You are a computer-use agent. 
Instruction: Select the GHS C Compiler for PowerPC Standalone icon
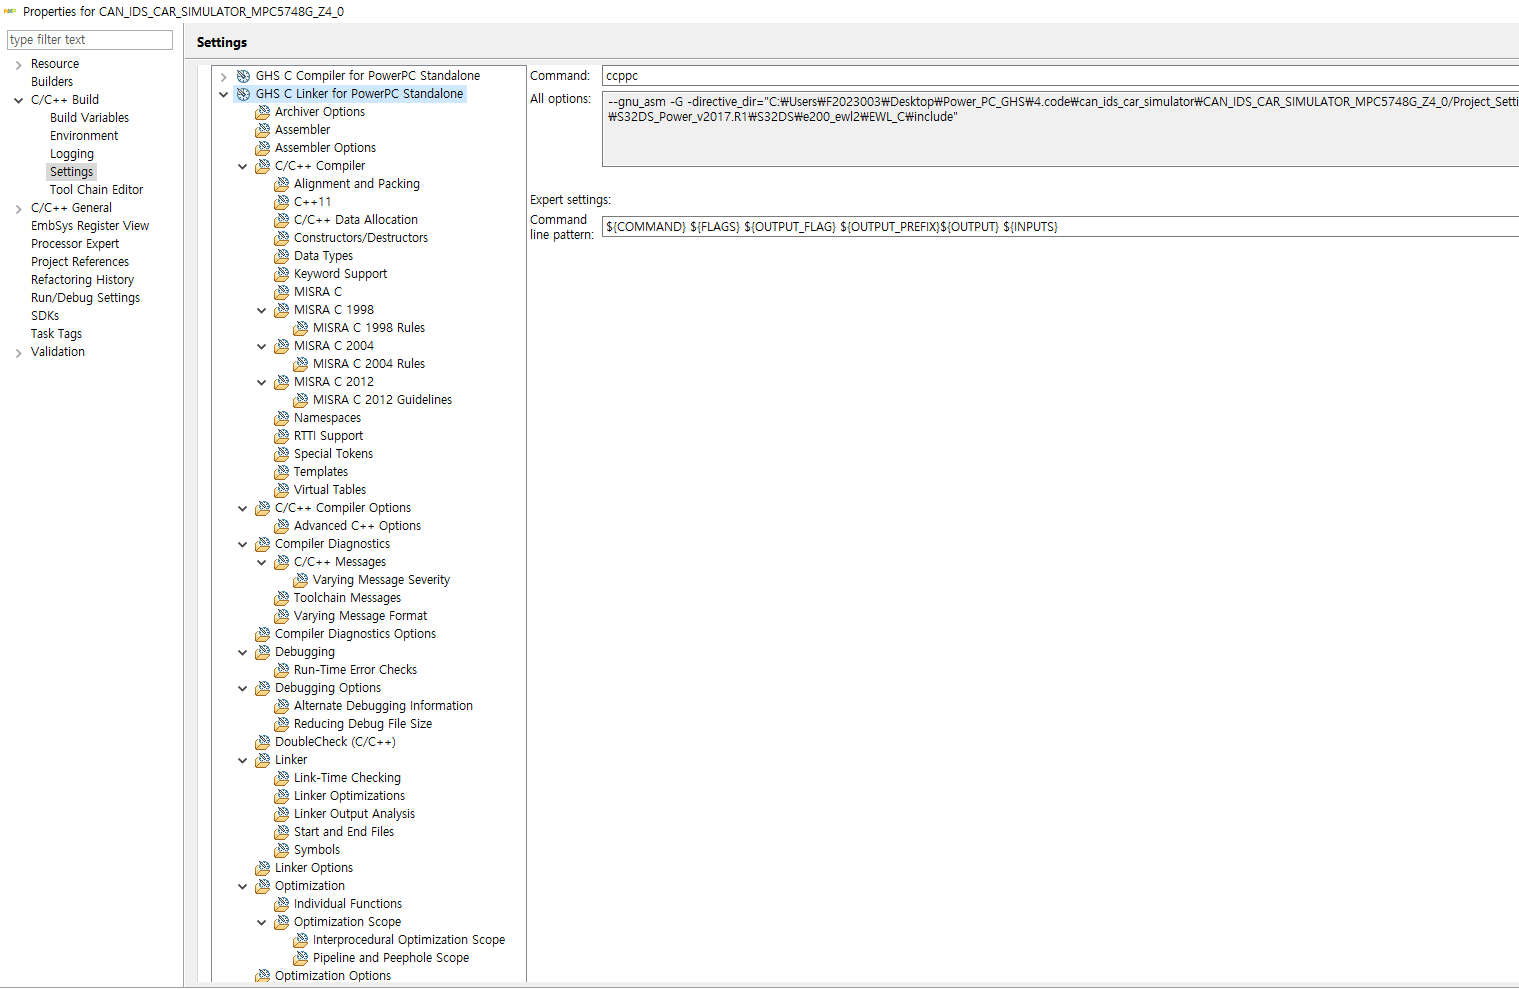[243, 75]
